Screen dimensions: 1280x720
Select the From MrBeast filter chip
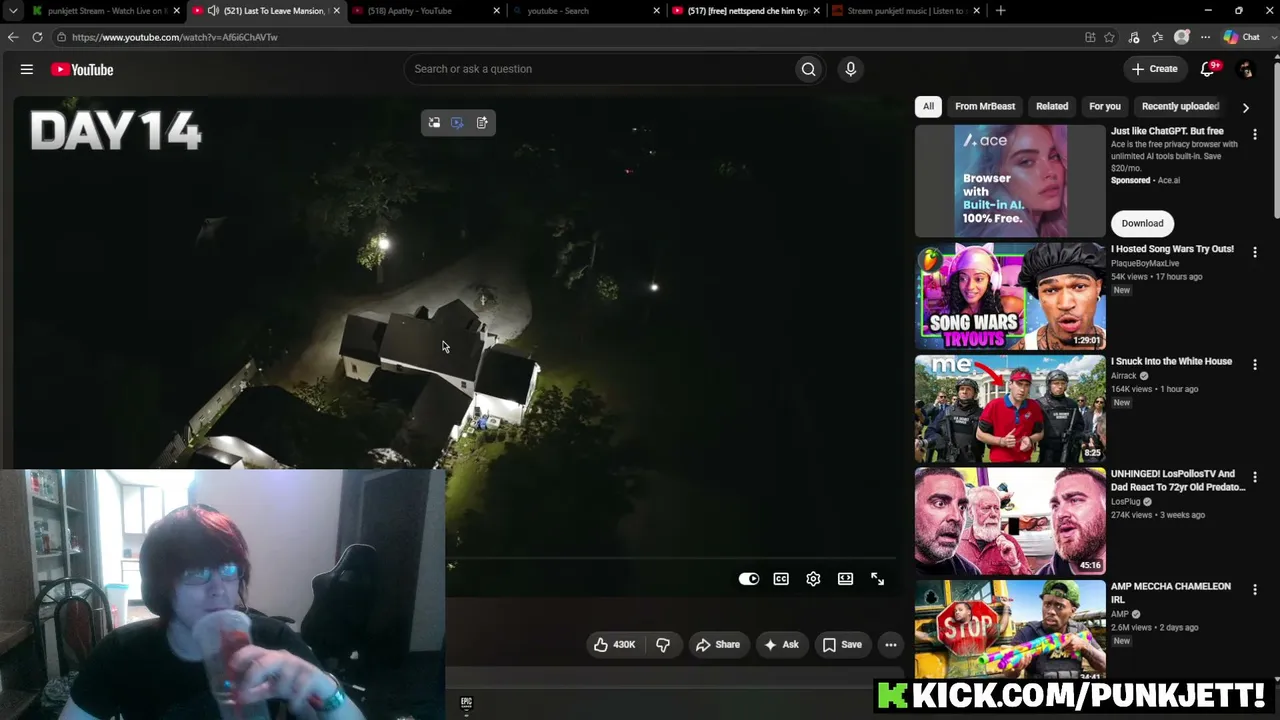click(985, 106)
